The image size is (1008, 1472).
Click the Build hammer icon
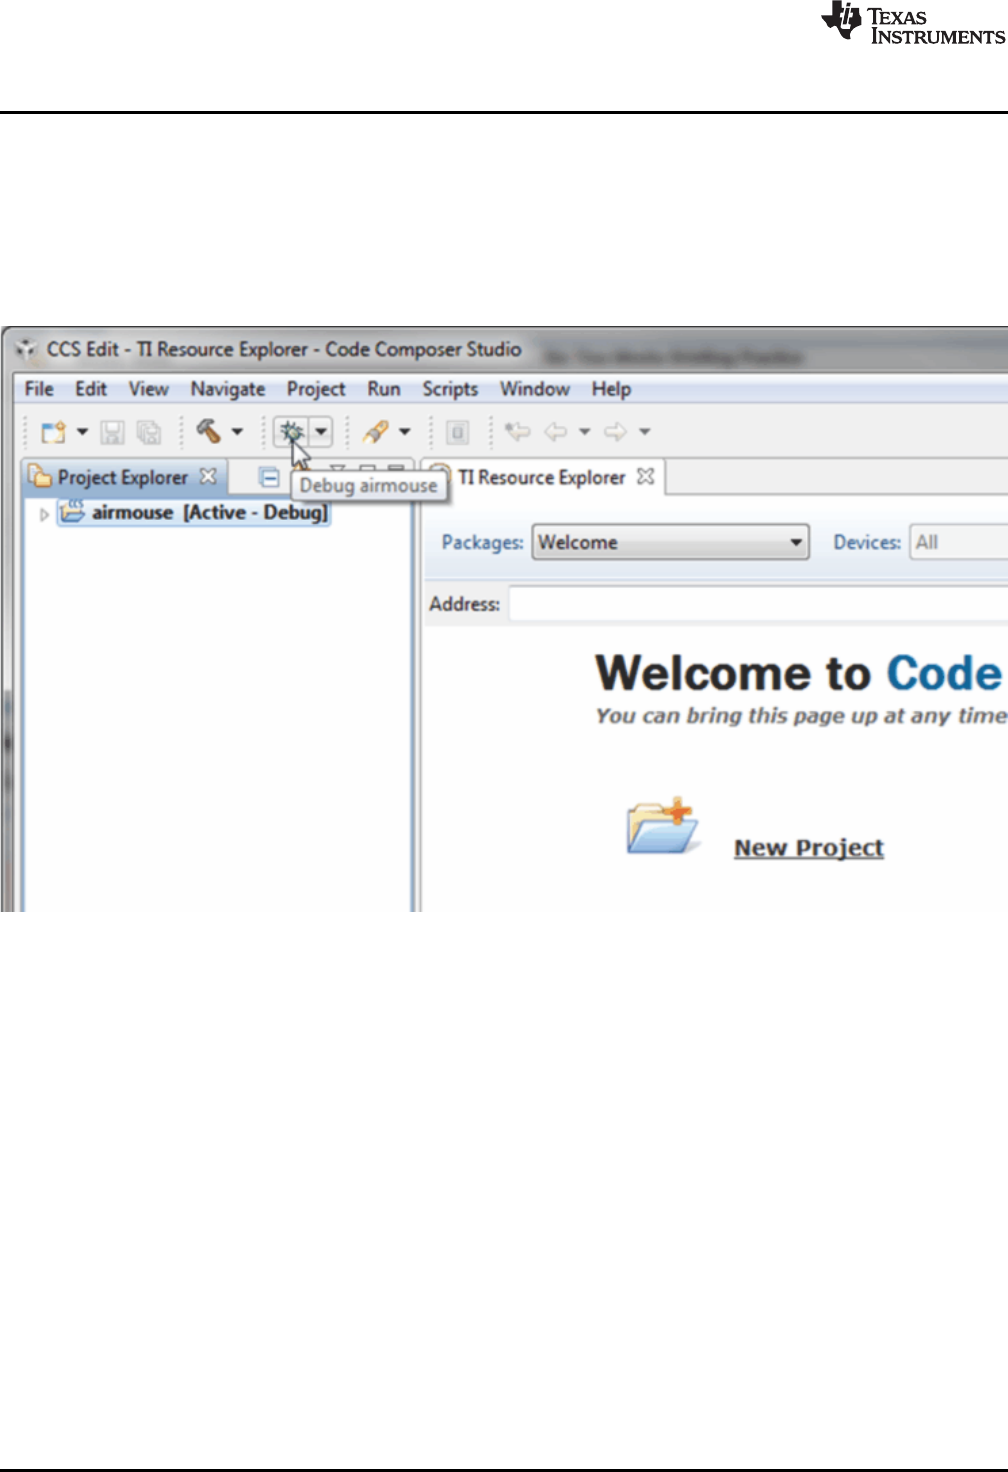click(209, 431)
